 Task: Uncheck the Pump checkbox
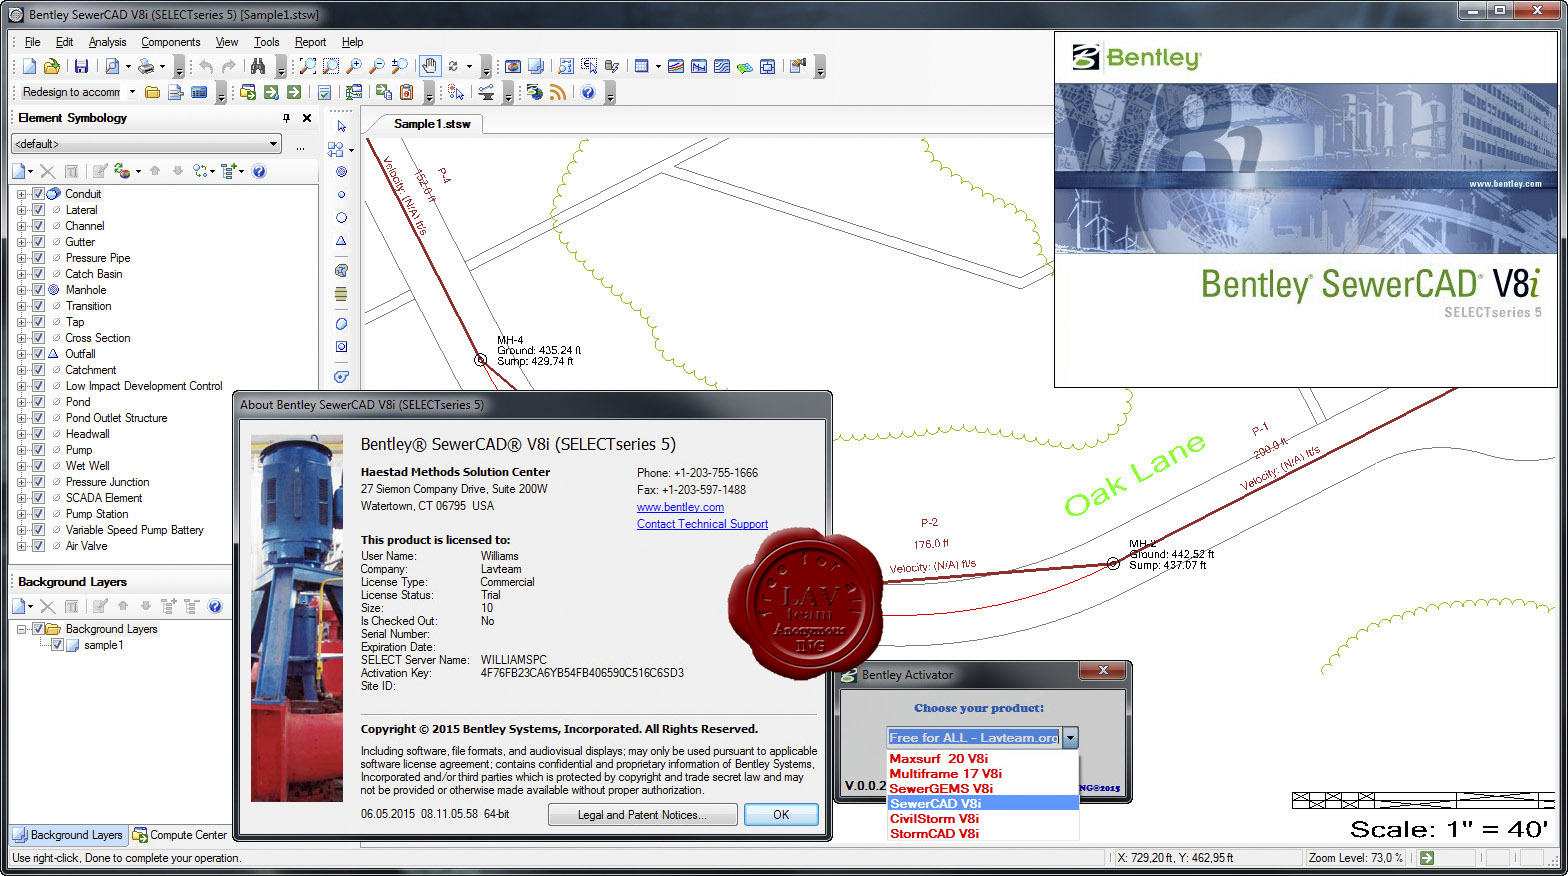coord(38,450)
